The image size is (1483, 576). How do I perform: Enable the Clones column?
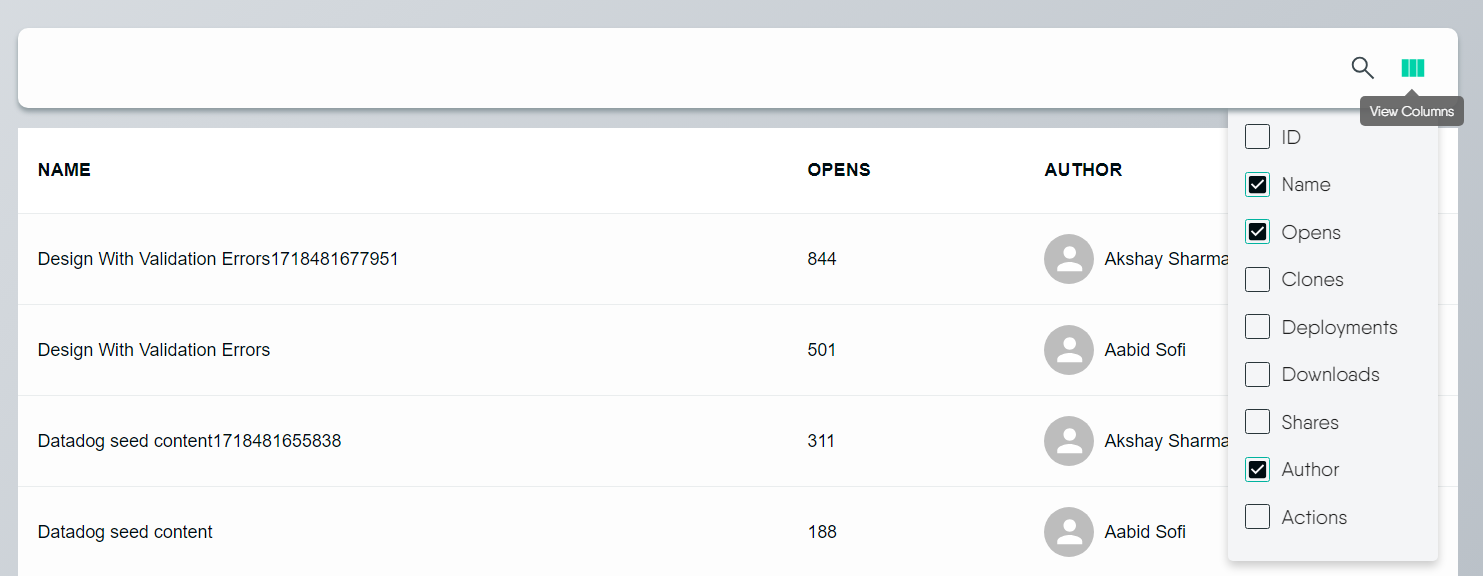[x=1257, y=279]
